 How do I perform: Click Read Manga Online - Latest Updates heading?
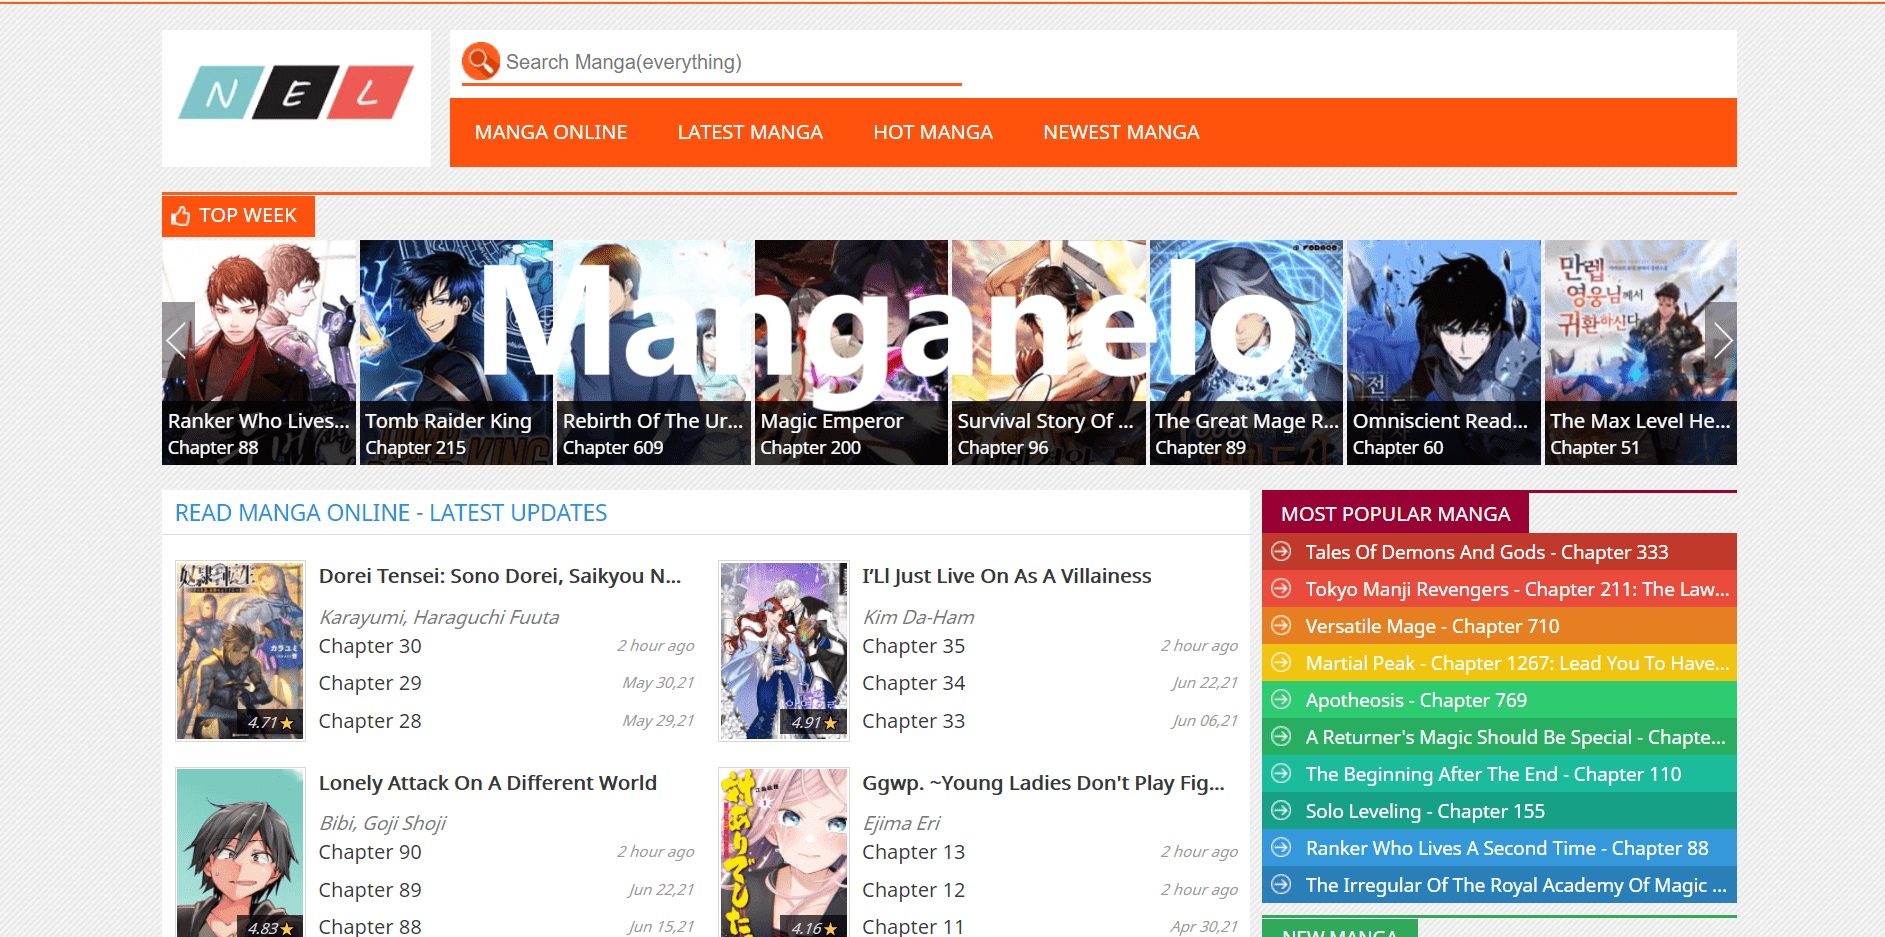[x=391, y=513]
